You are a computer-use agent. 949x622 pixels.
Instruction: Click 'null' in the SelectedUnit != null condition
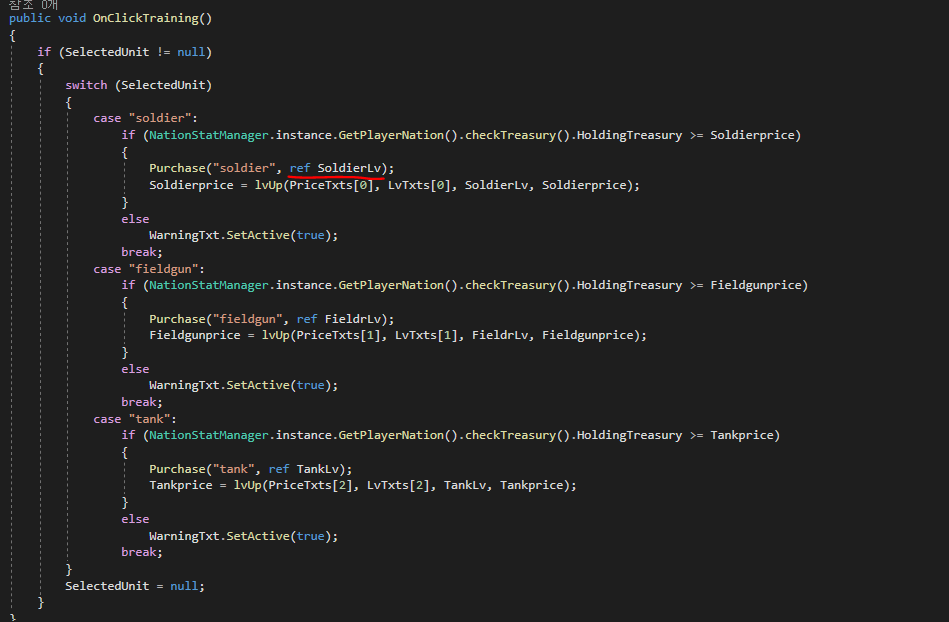[x=191, y=52]
